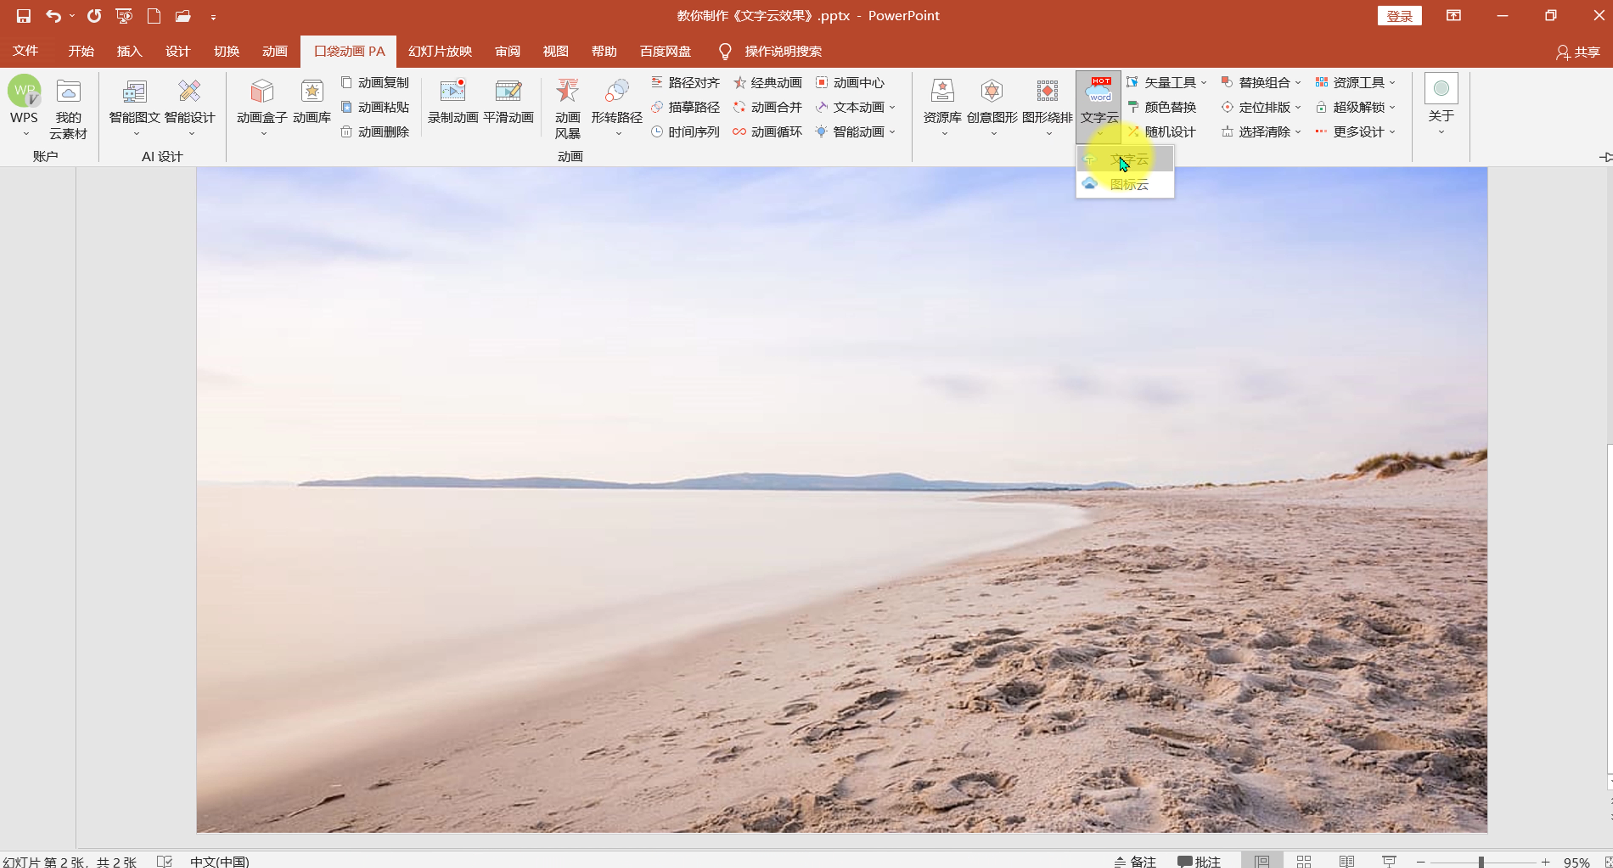Viewport: 1613px width, 868px height.
Task: Switch to reading view icon
Action: (1347, 861)
